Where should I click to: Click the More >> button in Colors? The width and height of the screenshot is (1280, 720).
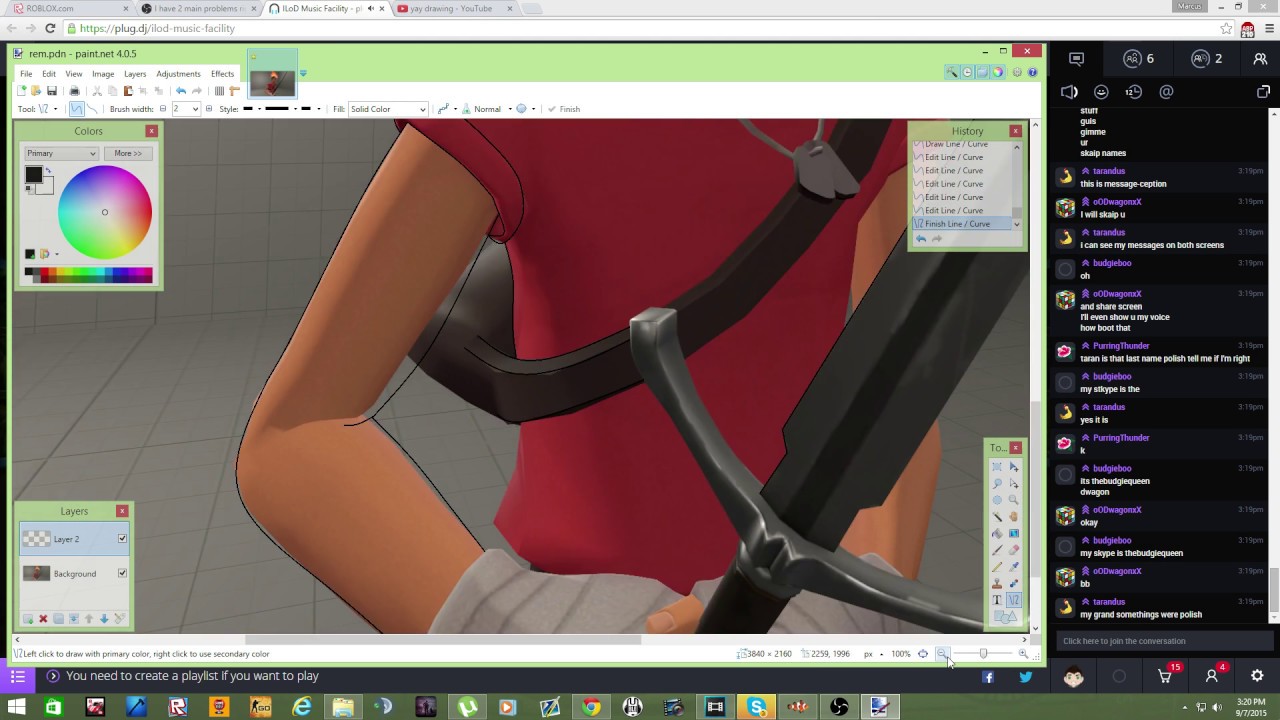point(128,153)
